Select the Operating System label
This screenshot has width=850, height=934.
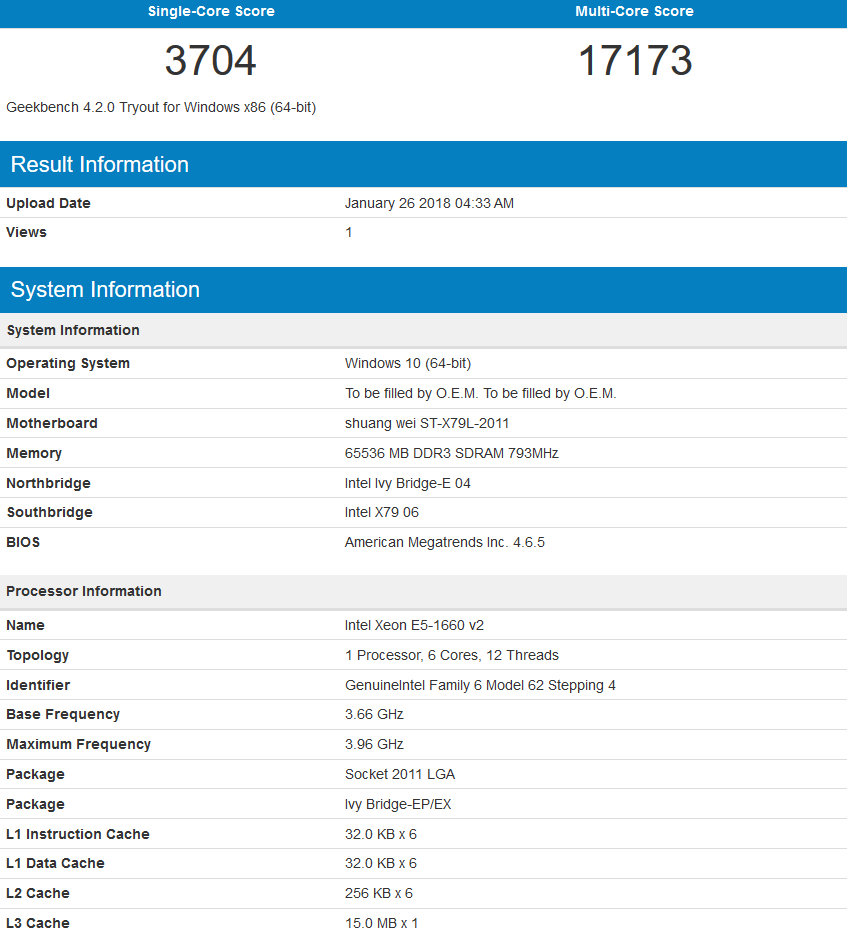(x=68, y=363)
